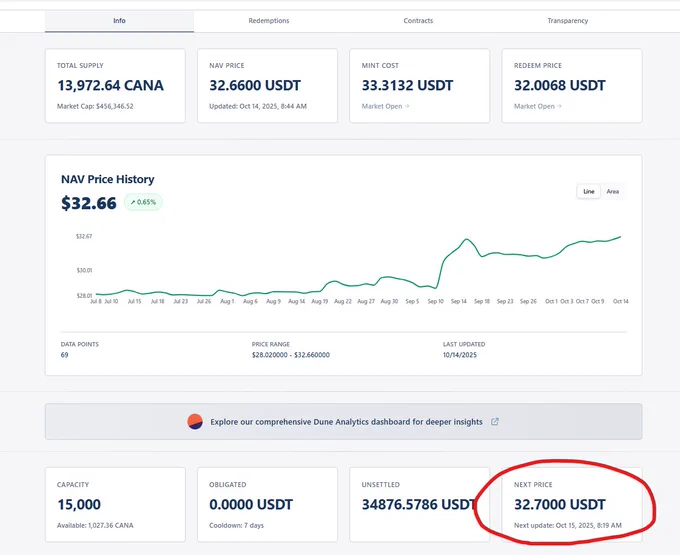
Task: Switch chart to Area view
Action: (612, 191)
